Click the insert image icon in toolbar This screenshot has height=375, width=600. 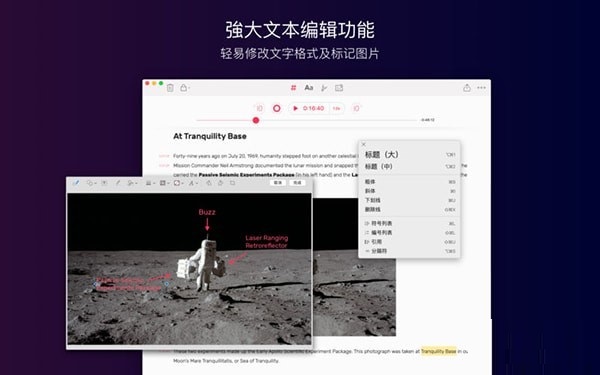tap(339, 88)
